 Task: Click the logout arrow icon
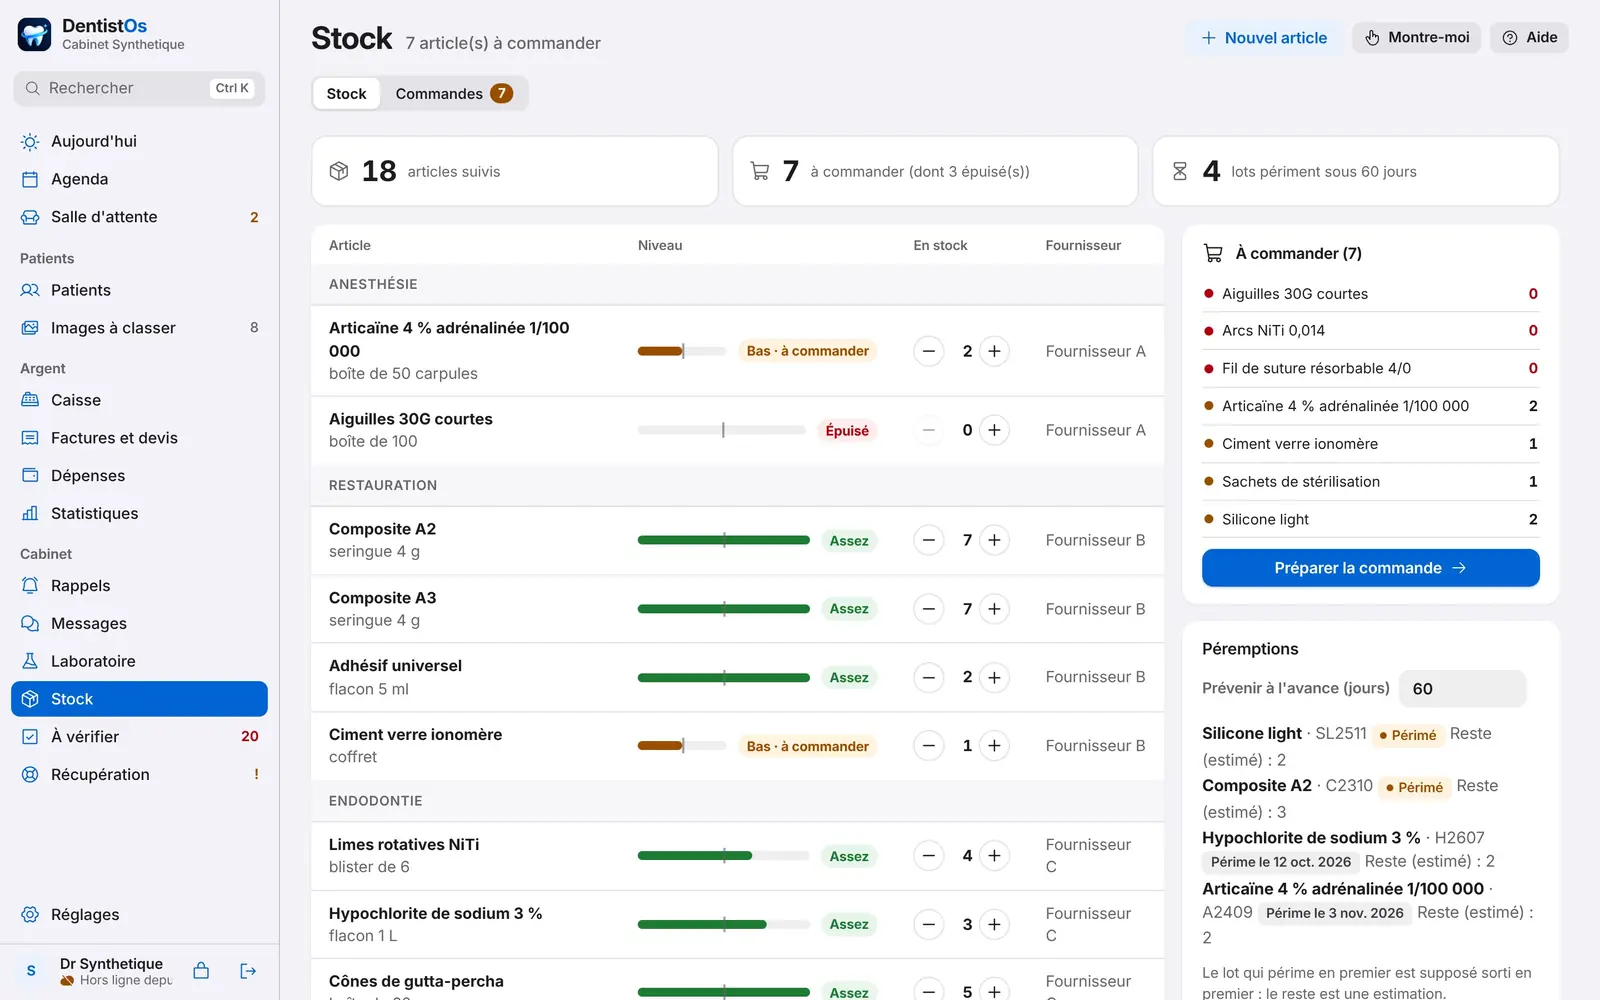tap(248, 971)
